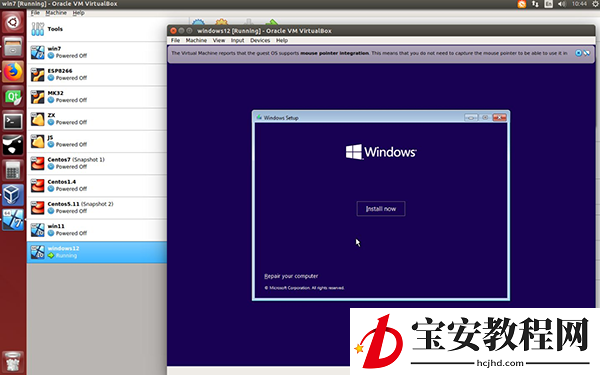This screenshot has height=375, width=600.
Task: Open Qt Creator from the dock
Action: pos(13,96)
